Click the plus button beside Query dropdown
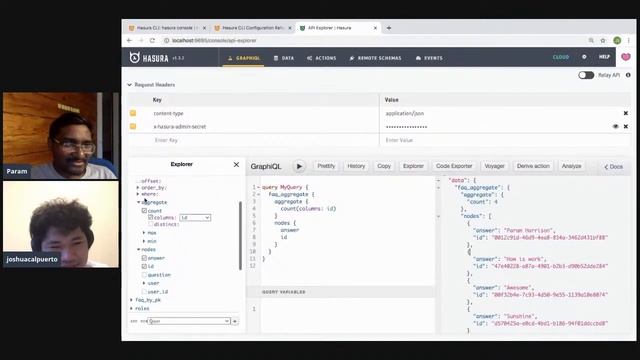This screenshot has width=640, height=360. coord(235,321)
